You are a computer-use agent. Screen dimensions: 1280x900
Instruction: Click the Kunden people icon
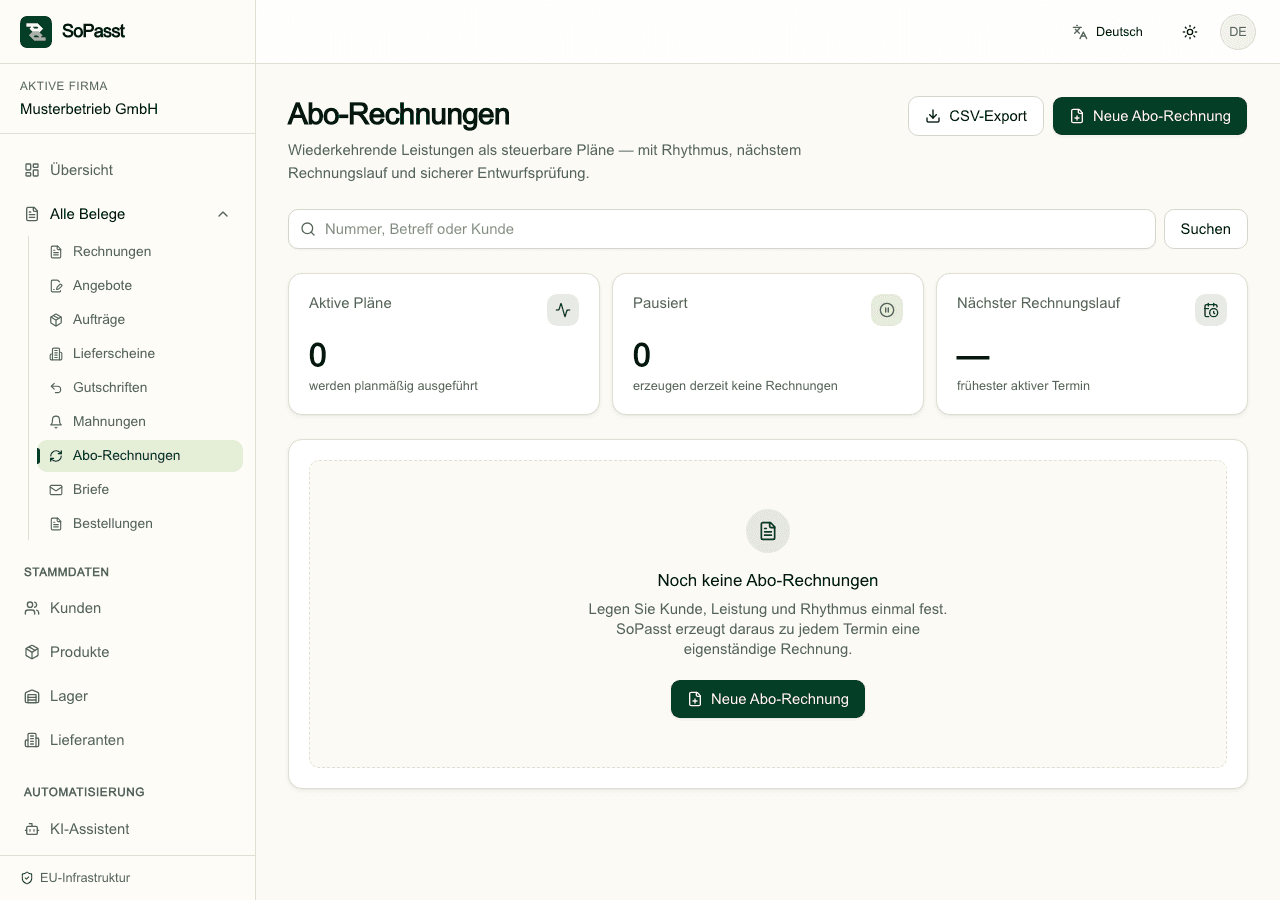(x=32, y=608)
